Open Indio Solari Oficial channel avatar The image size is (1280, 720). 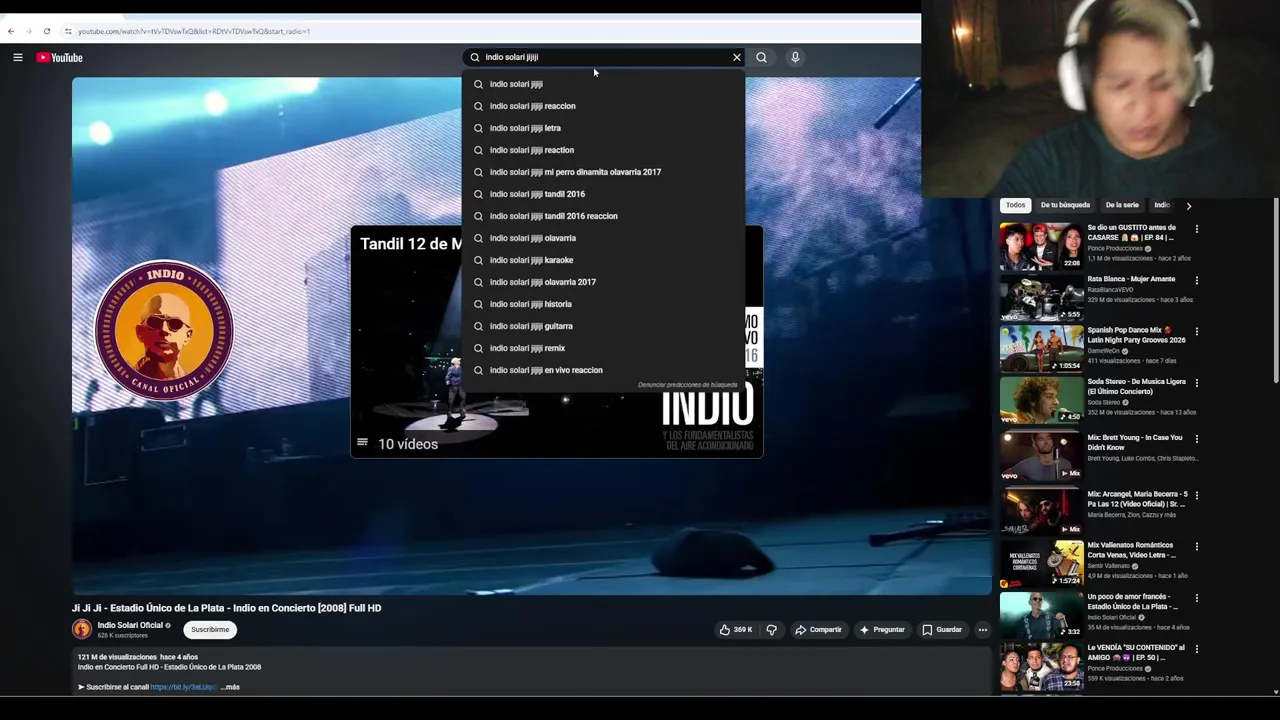pos(82,629)
